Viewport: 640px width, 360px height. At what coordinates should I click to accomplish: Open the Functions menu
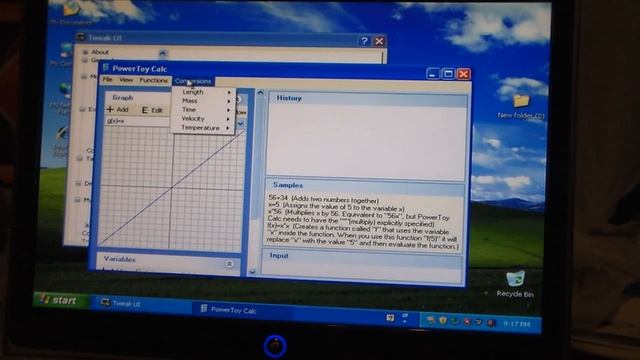click(153, 80)
